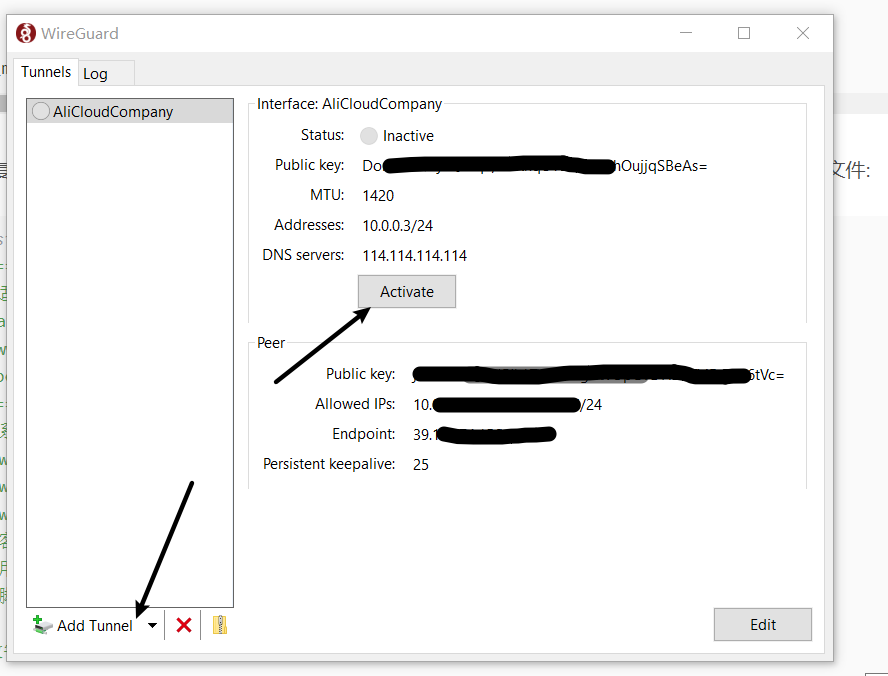Select the AliCloudCompany tunnel in the list
Image resolution: width=888 pixels, height=676 pixels.
click(x=130, y=112)
